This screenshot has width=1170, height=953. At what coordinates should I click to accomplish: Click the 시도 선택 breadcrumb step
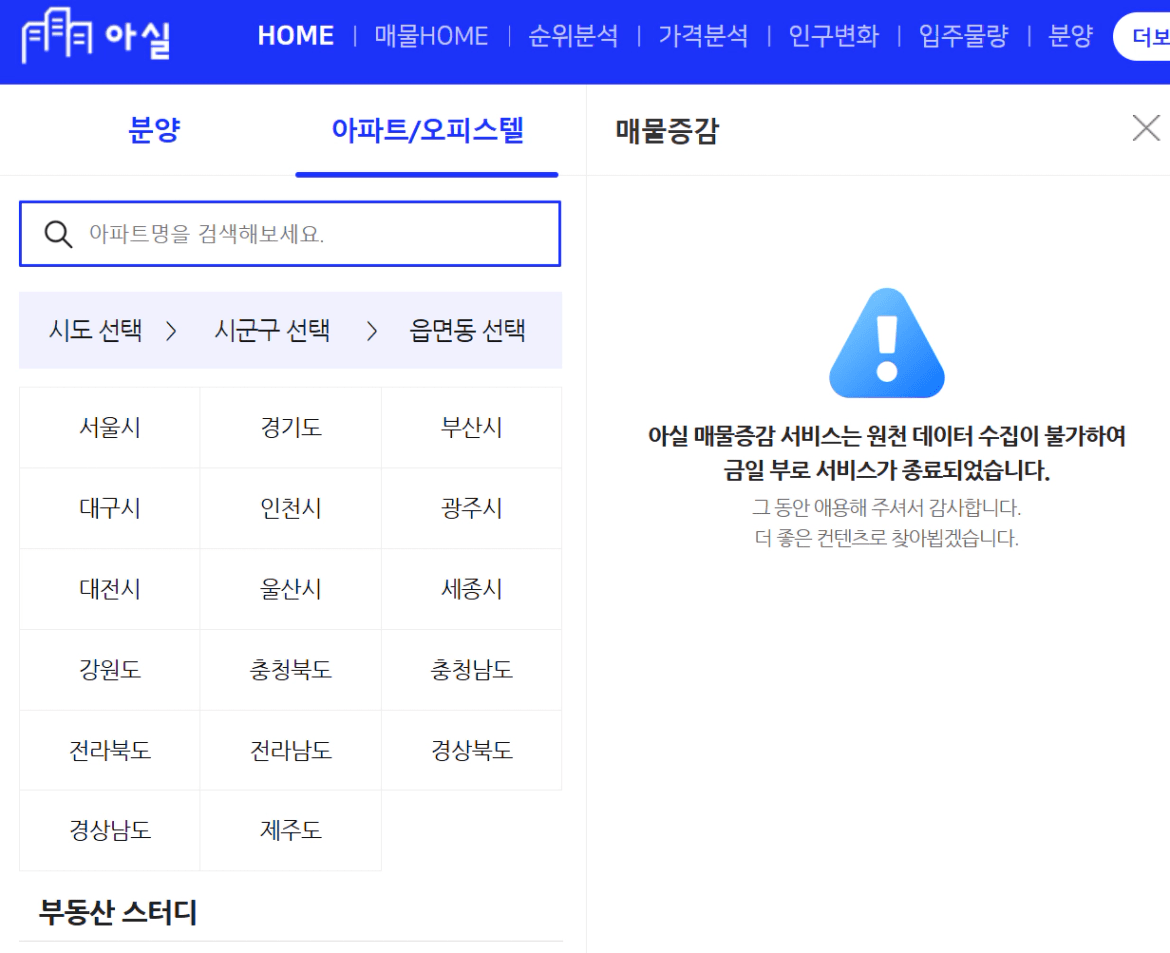(x=96, y=330)
